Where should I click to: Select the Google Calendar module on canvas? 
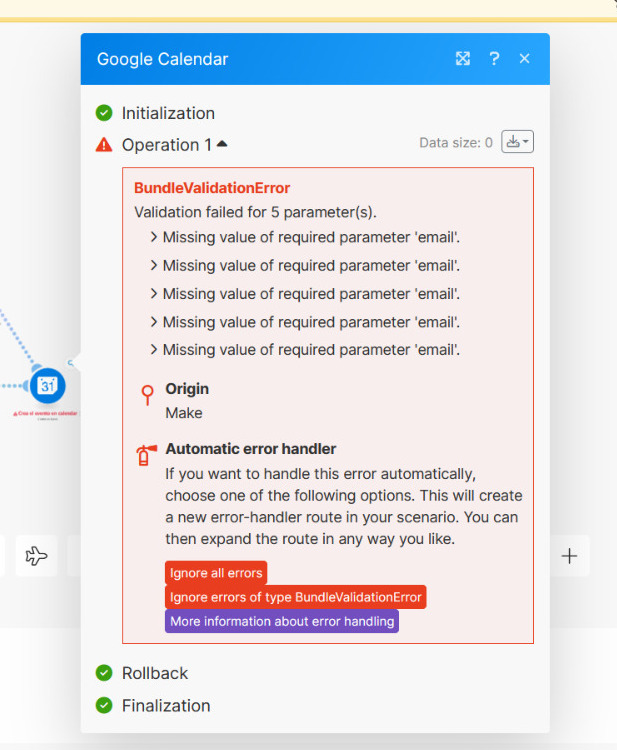[47, 386]
